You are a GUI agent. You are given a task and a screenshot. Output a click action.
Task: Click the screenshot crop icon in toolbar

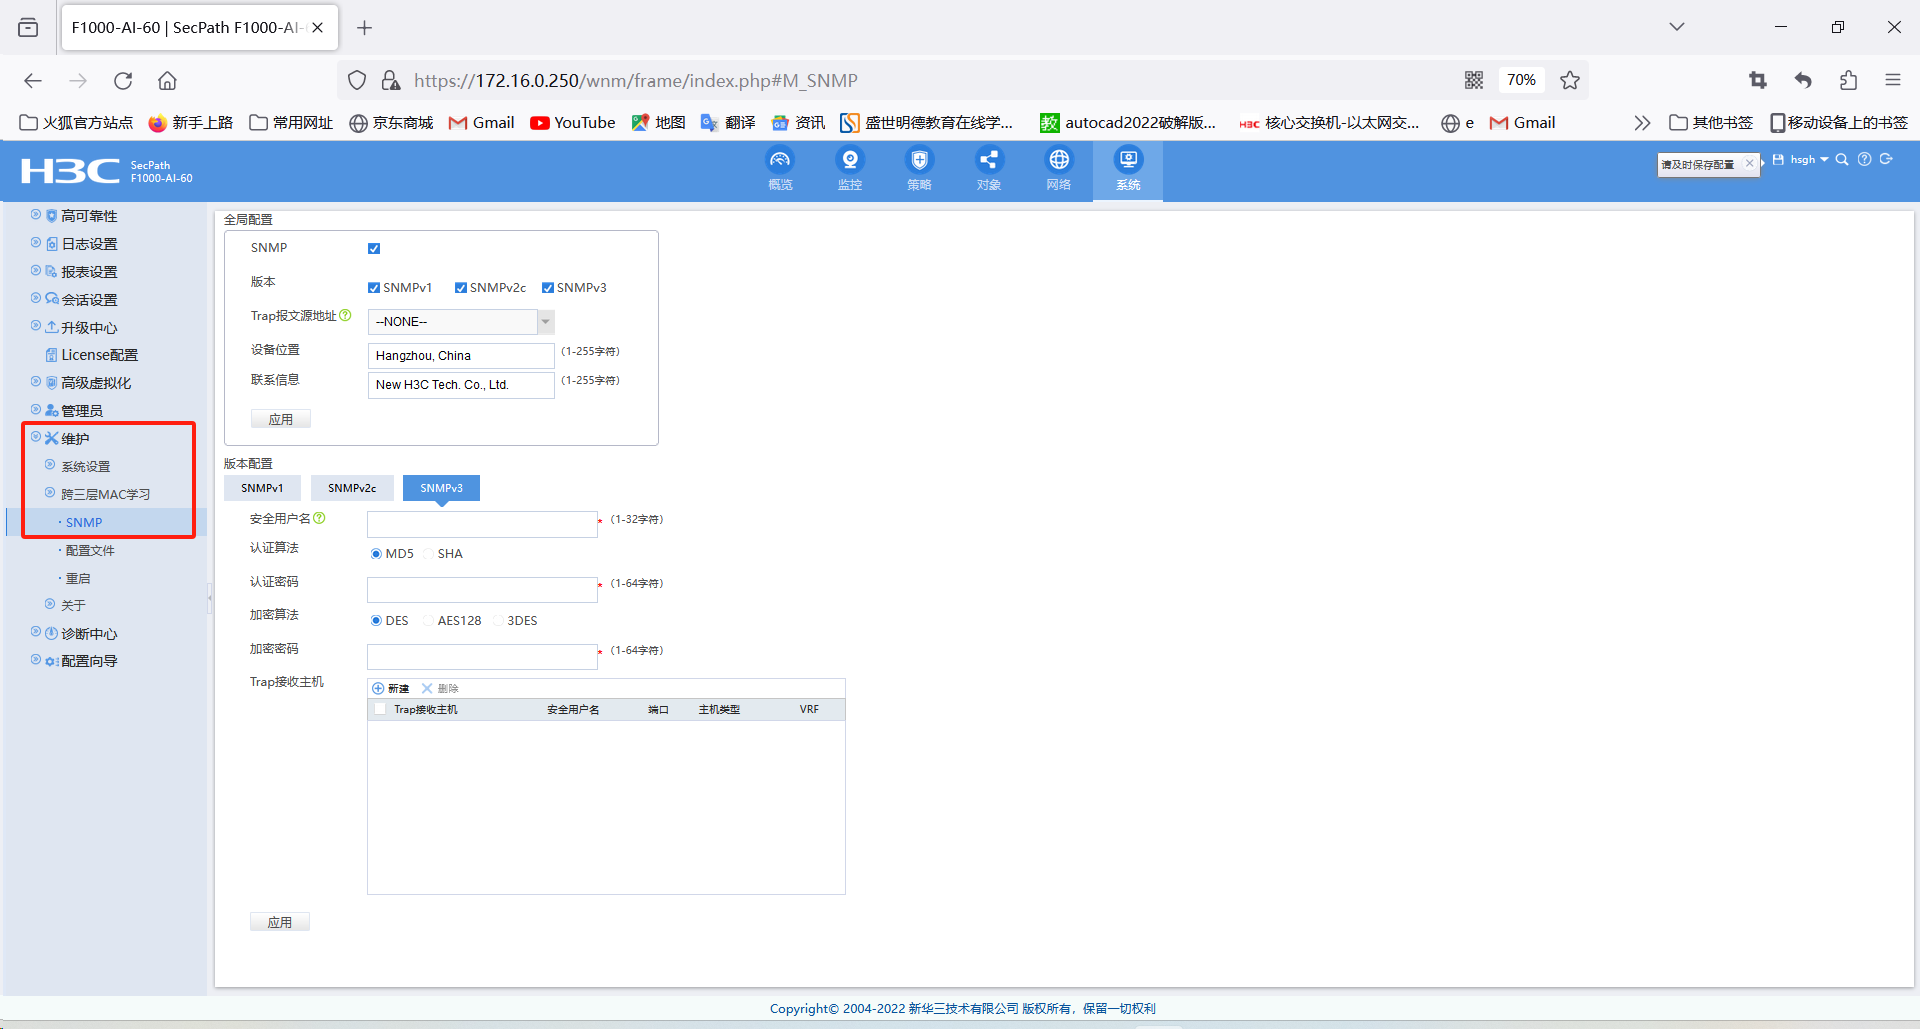coord(1758,81)
